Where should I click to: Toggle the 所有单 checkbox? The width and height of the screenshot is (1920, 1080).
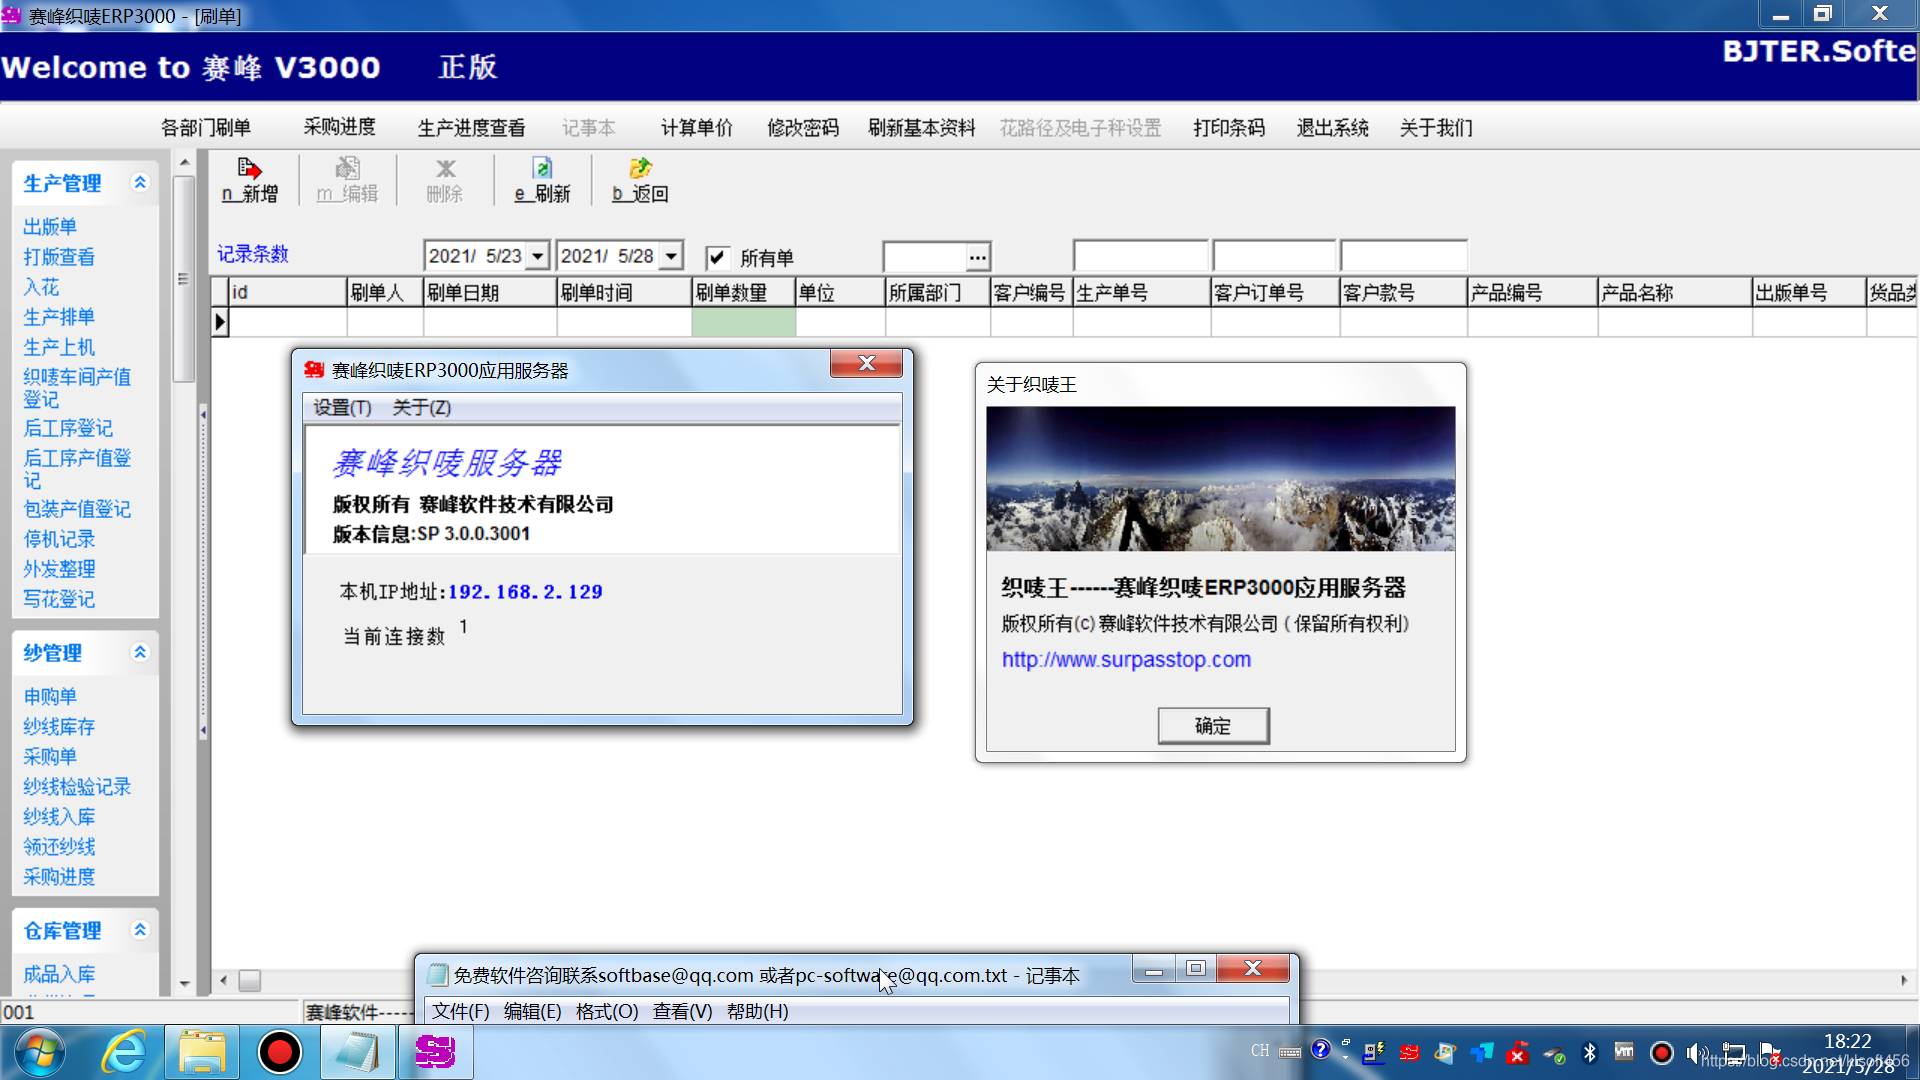point(717,258)
